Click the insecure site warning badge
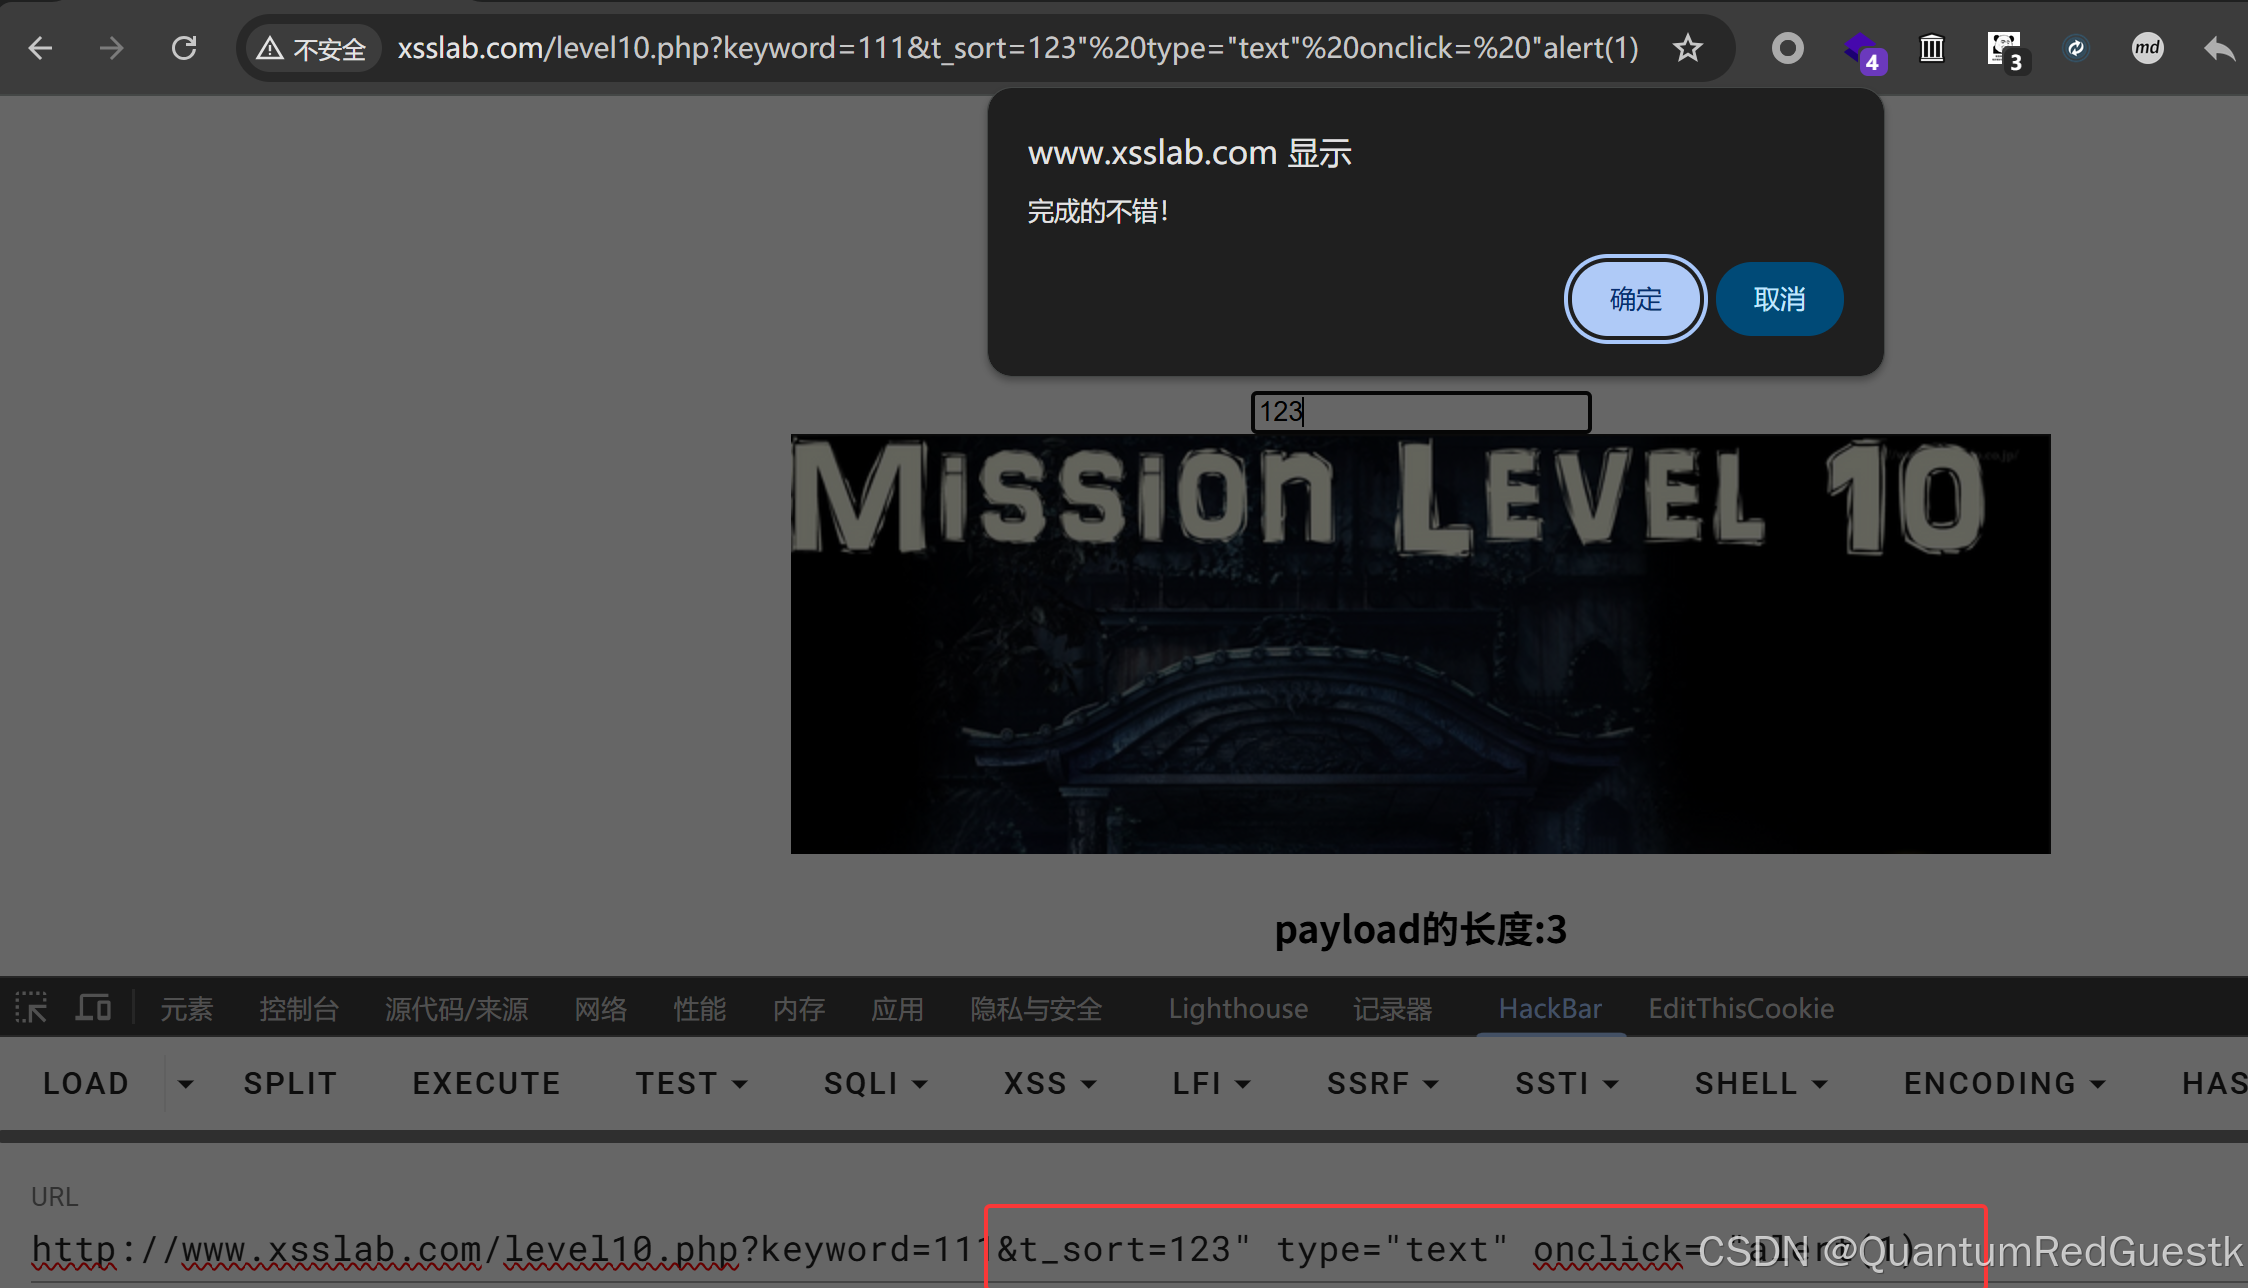Image resolution: width=2248 pixels, height=1288 pixels. (312, 48)
